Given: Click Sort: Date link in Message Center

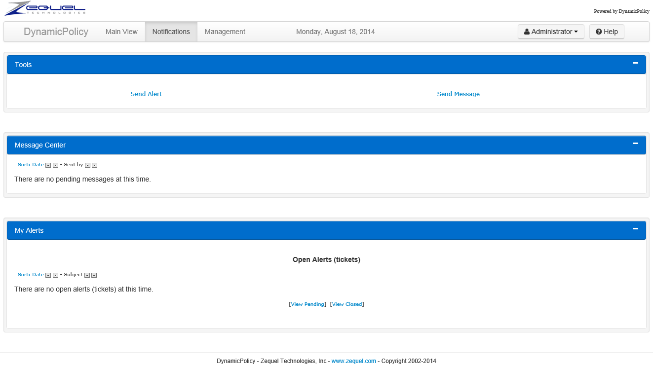Looking at the screenshot, I should click(x=30, y=165).
